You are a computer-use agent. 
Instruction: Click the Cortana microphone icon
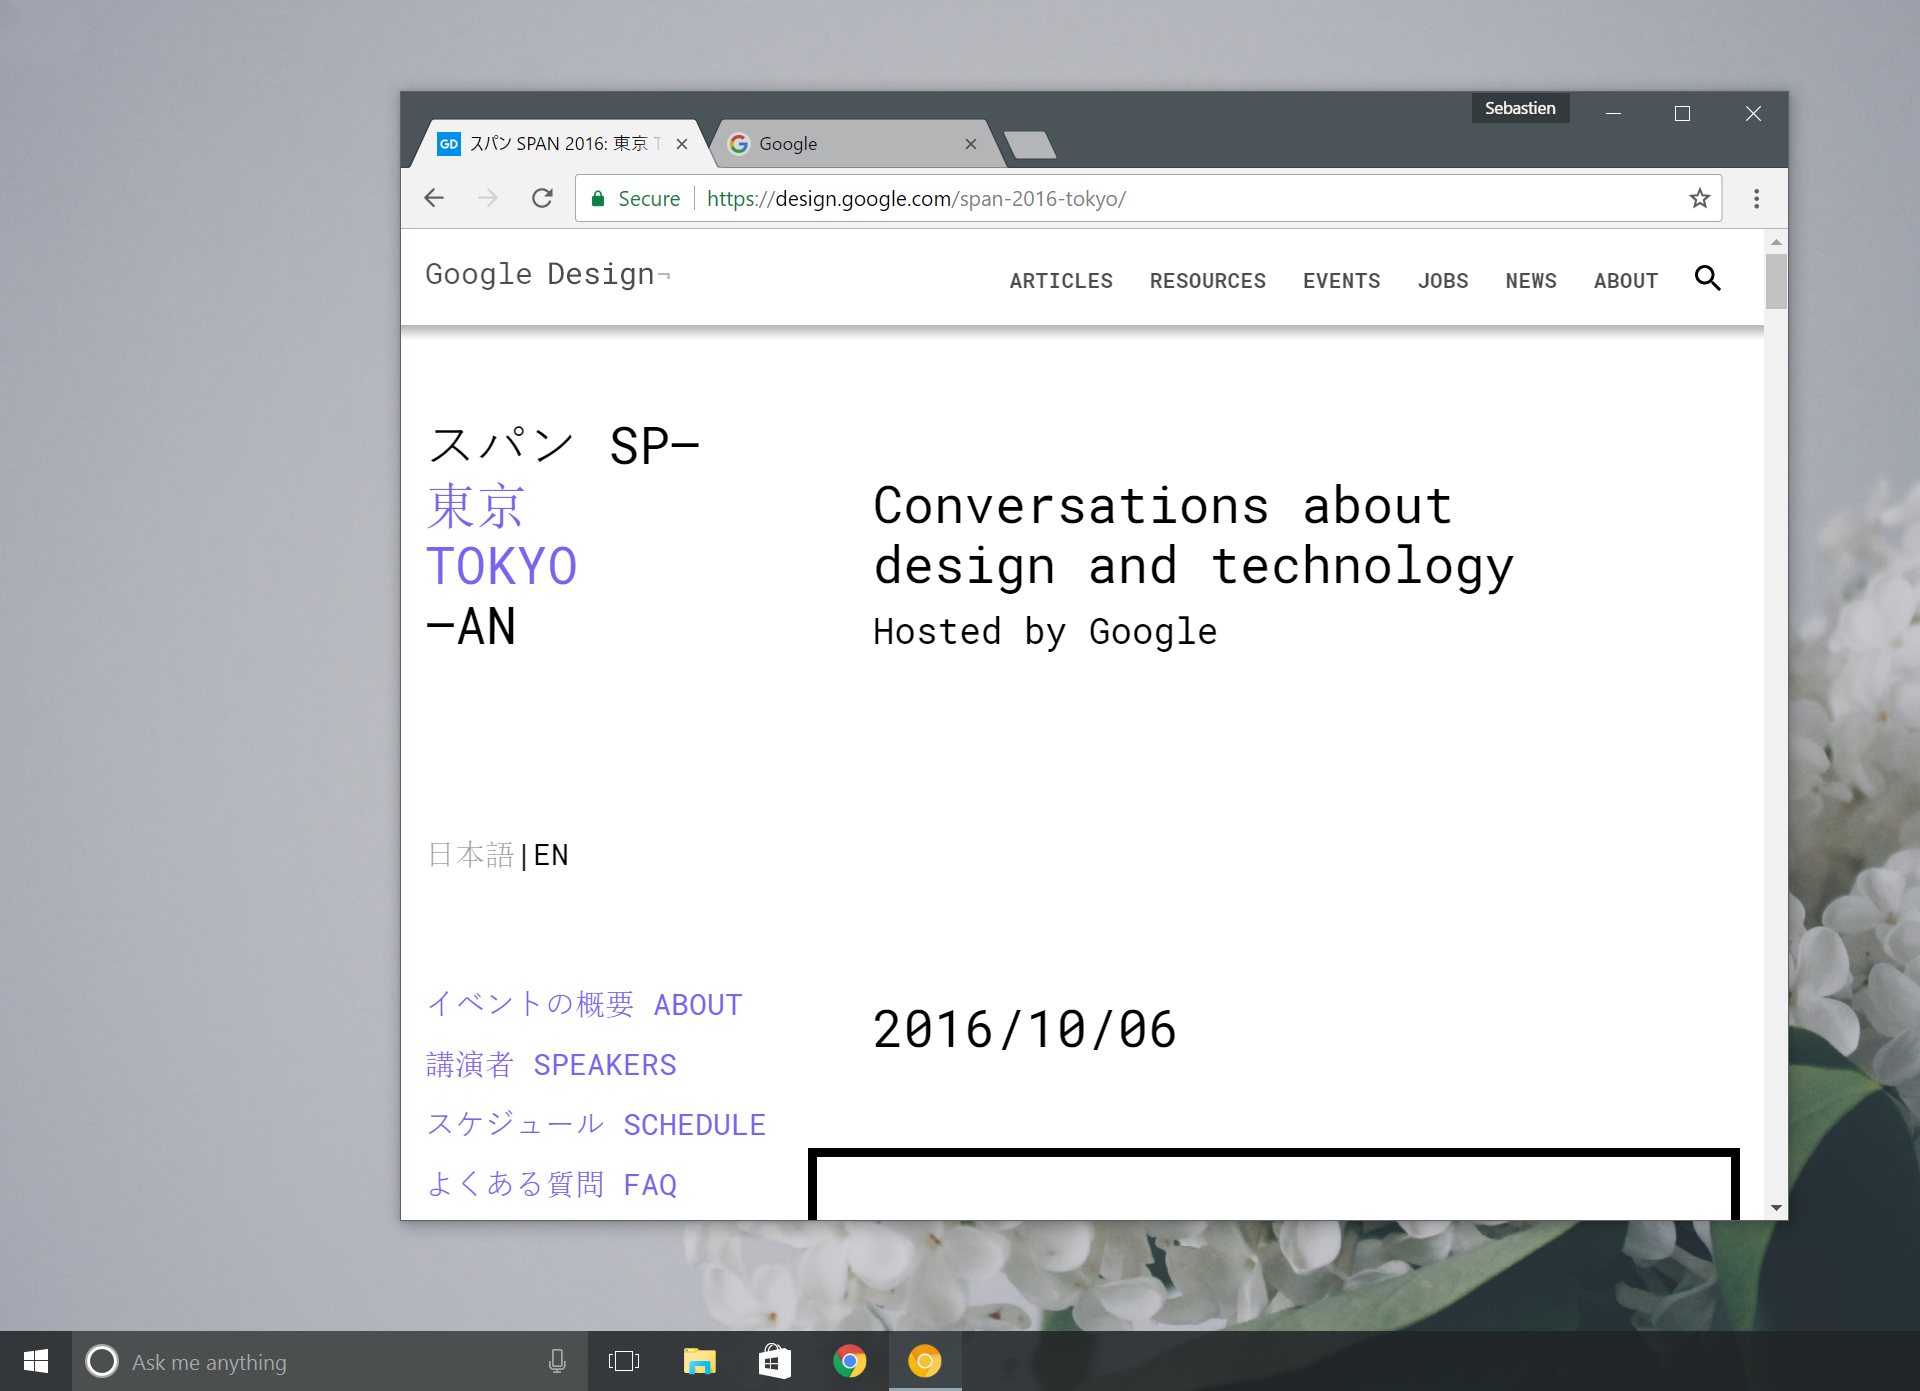(x=557, y=1361)
